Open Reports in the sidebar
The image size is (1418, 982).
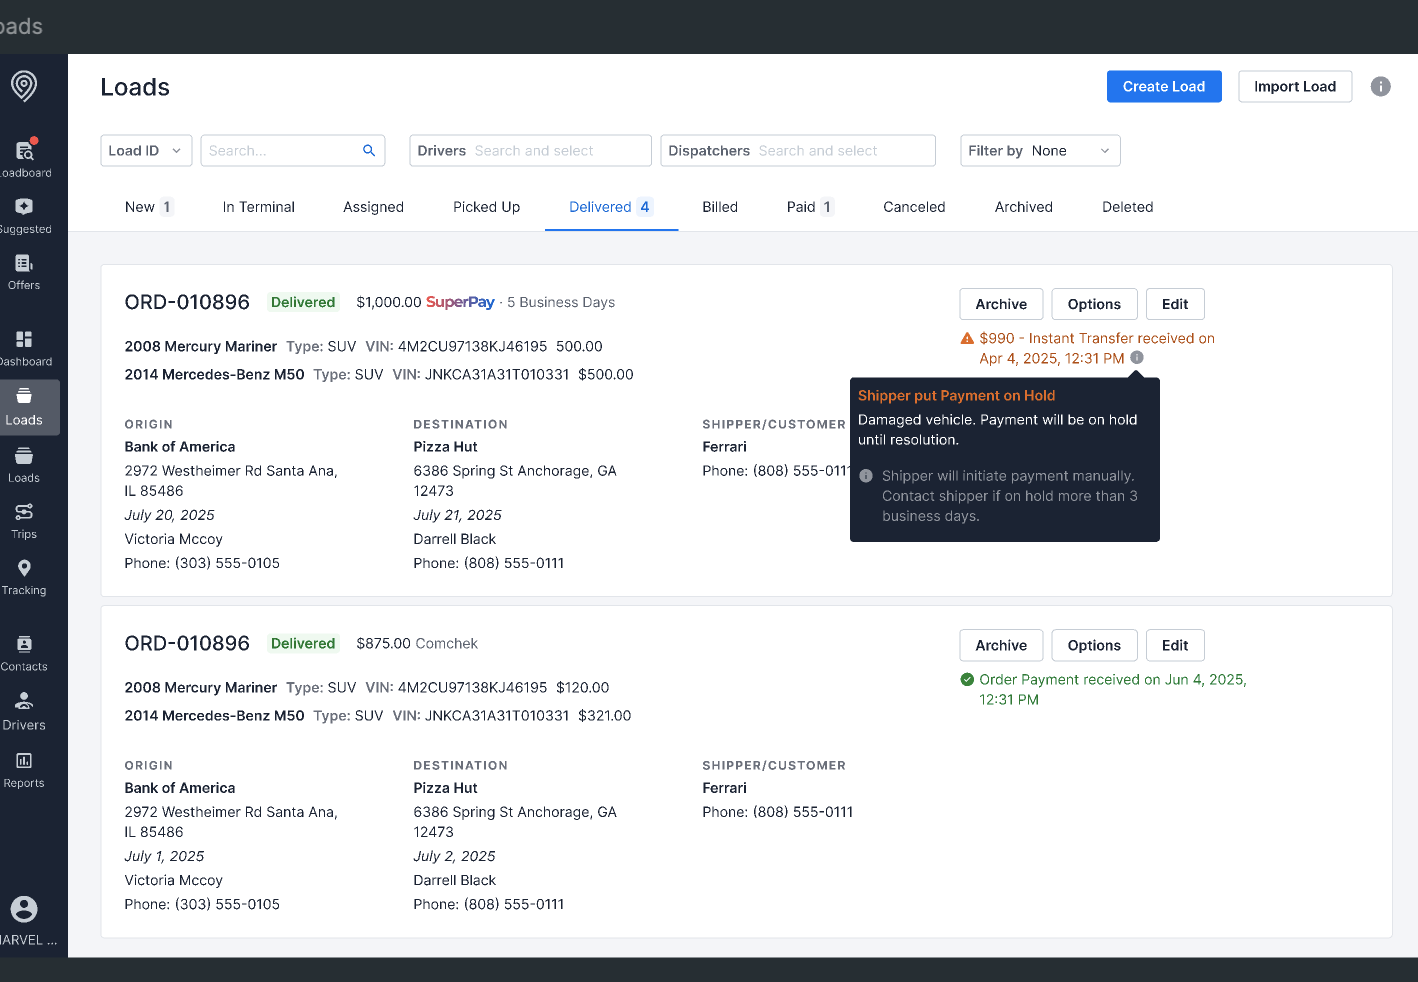coord(24,769)
